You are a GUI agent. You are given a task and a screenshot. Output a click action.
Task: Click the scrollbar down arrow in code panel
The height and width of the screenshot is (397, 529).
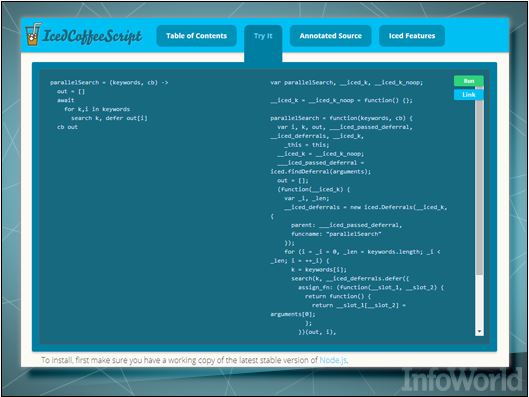(x=479, y=332)
